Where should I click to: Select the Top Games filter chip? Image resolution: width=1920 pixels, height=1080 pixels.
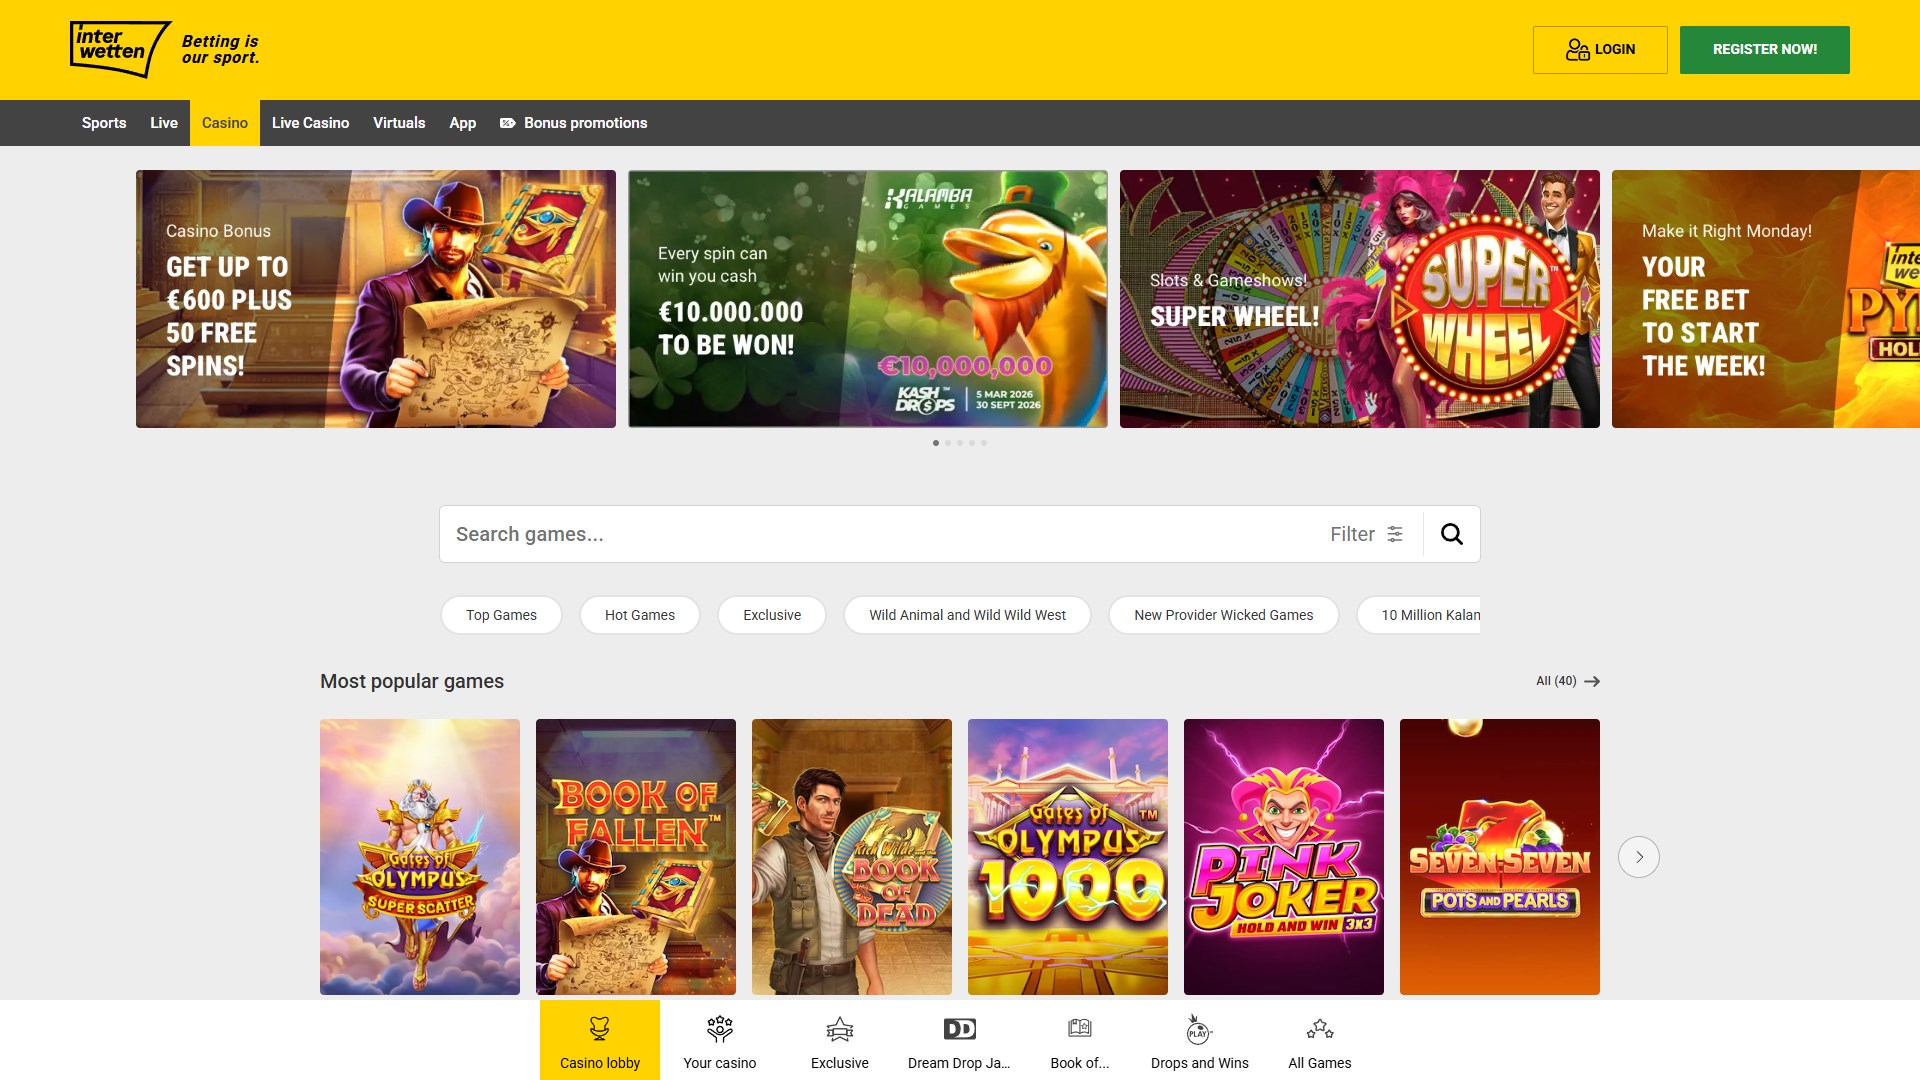[x=501, y=615]
